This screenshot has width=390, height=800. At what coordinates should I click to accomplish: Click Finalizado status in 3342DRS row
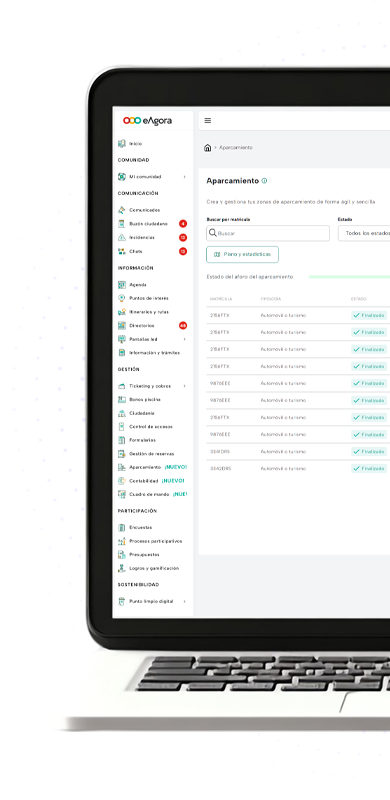pos(369,468)
